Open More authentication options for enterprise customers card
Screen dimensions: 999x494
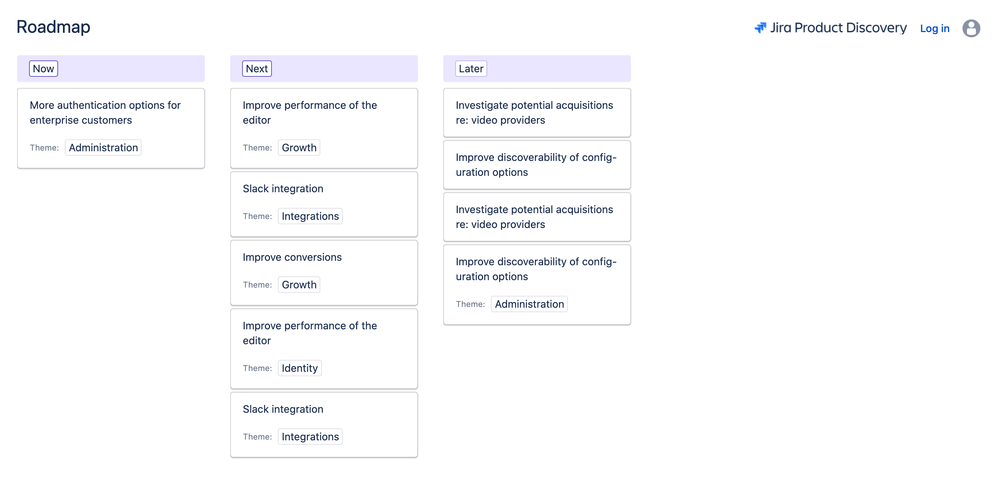pyautogui.click(x=111, y=128)
